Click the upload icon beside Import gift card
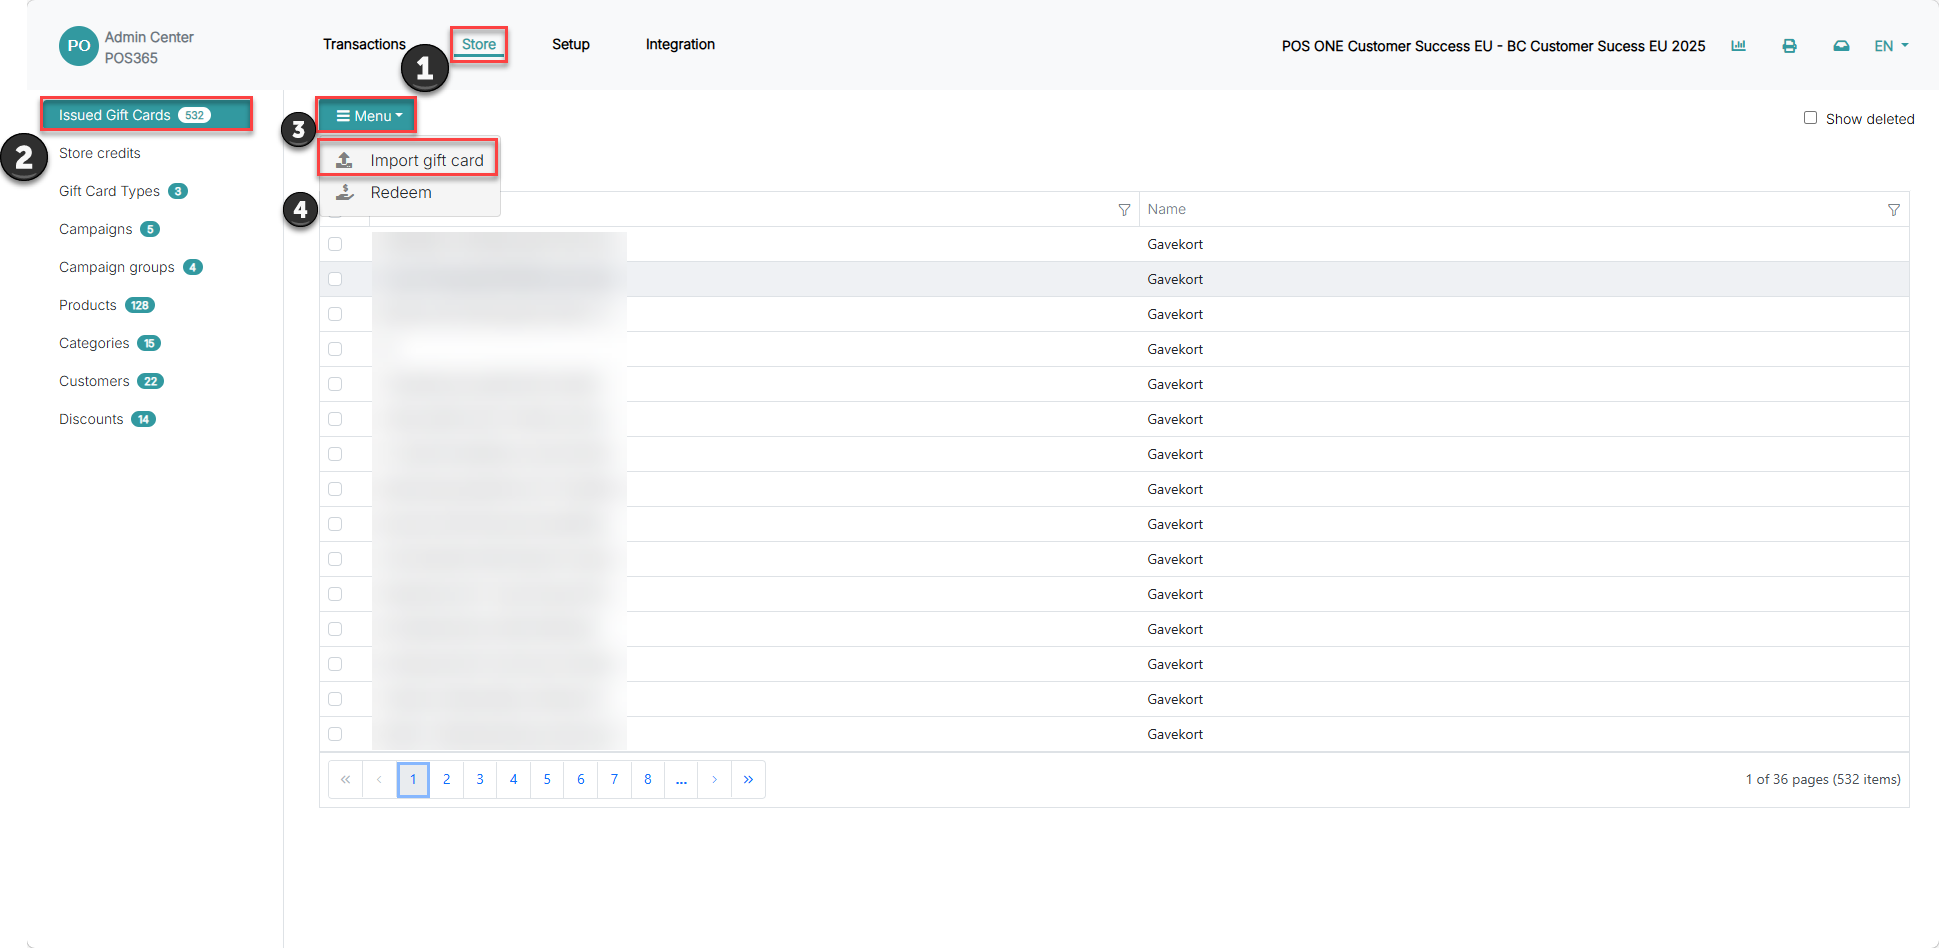Image resolution: width=1939 pixels, height=948 pixels. point(344,160)
